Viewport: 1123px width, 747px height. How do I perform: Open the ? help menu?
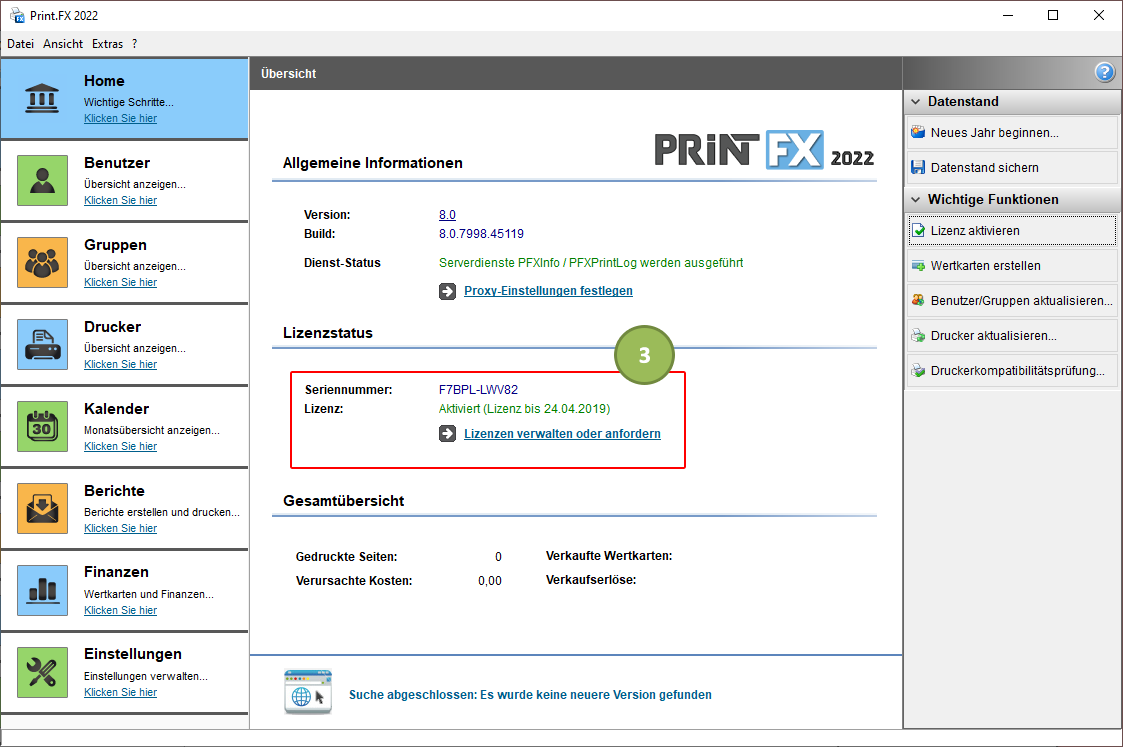click(x=135, y=44)
